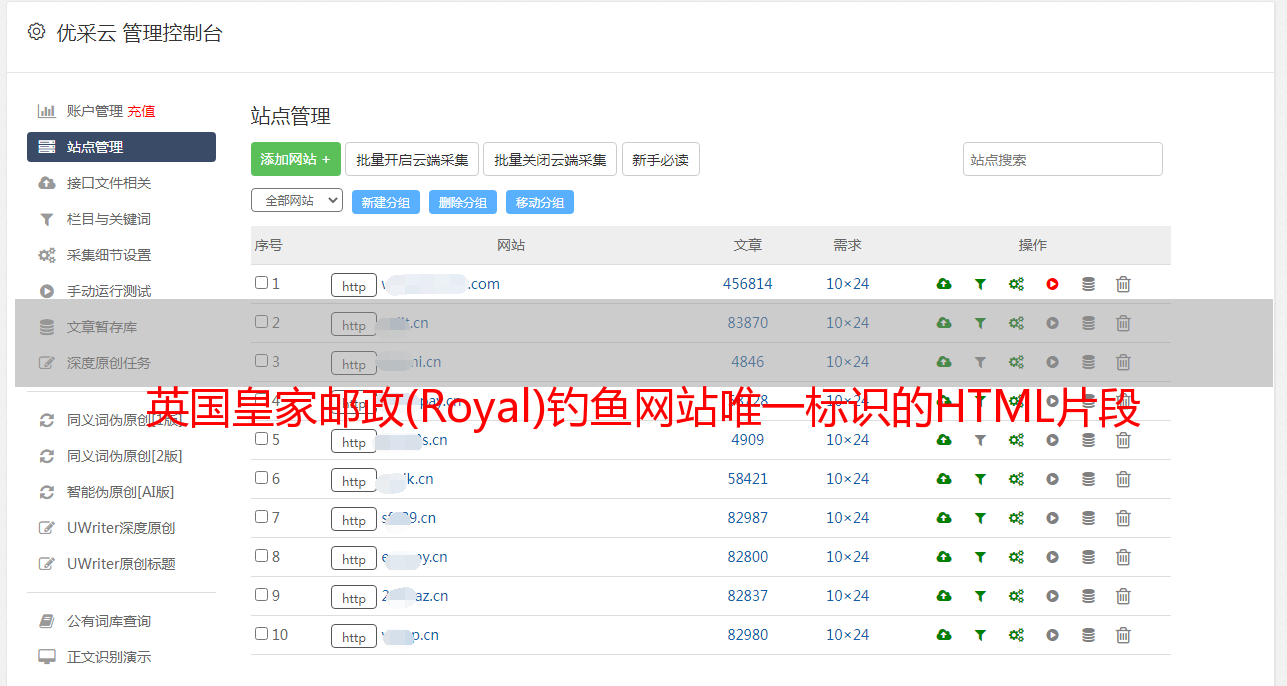Open 公有词库查询 in the sidebar
This screenshot has width=1287, height=686.
point(109,621)
